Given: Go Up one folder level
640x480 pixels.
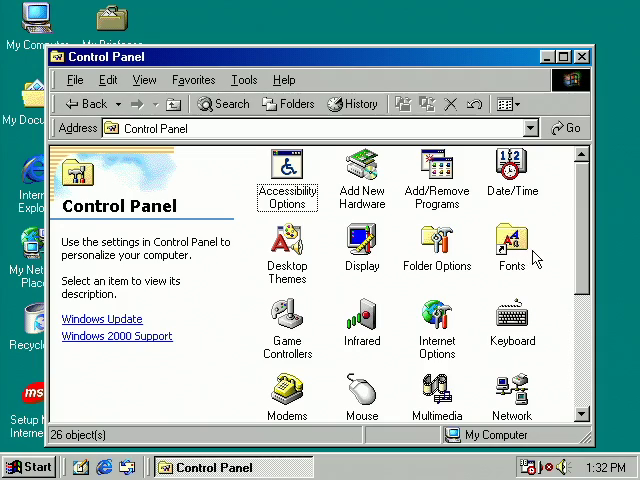Looking at the screenshot, I should coord(173,105).
